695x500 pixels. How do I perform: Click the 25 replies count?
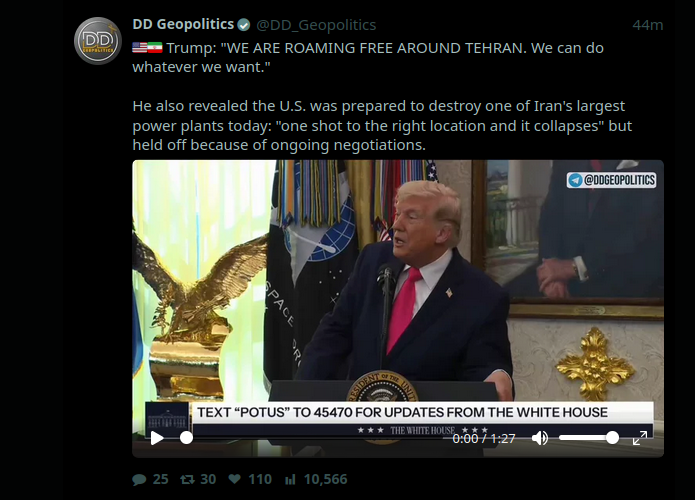click(x=160, y=479)
